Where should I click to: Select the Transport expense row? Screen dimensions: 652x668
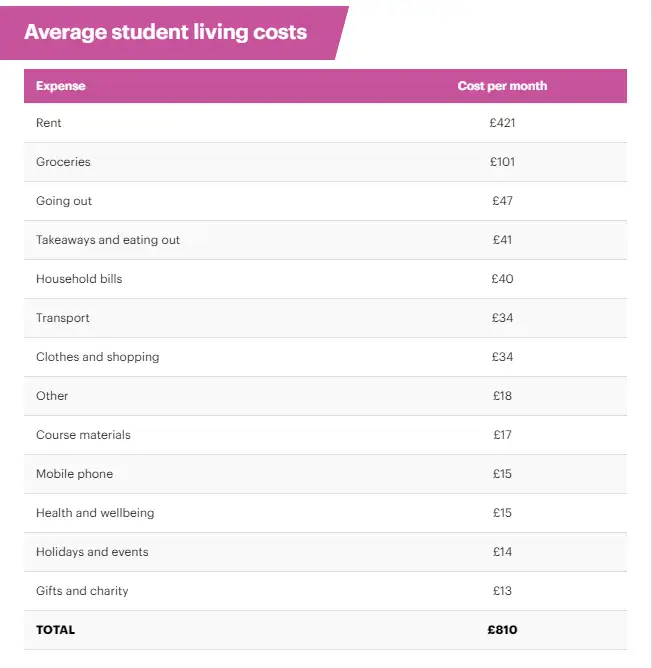point(63,318)
